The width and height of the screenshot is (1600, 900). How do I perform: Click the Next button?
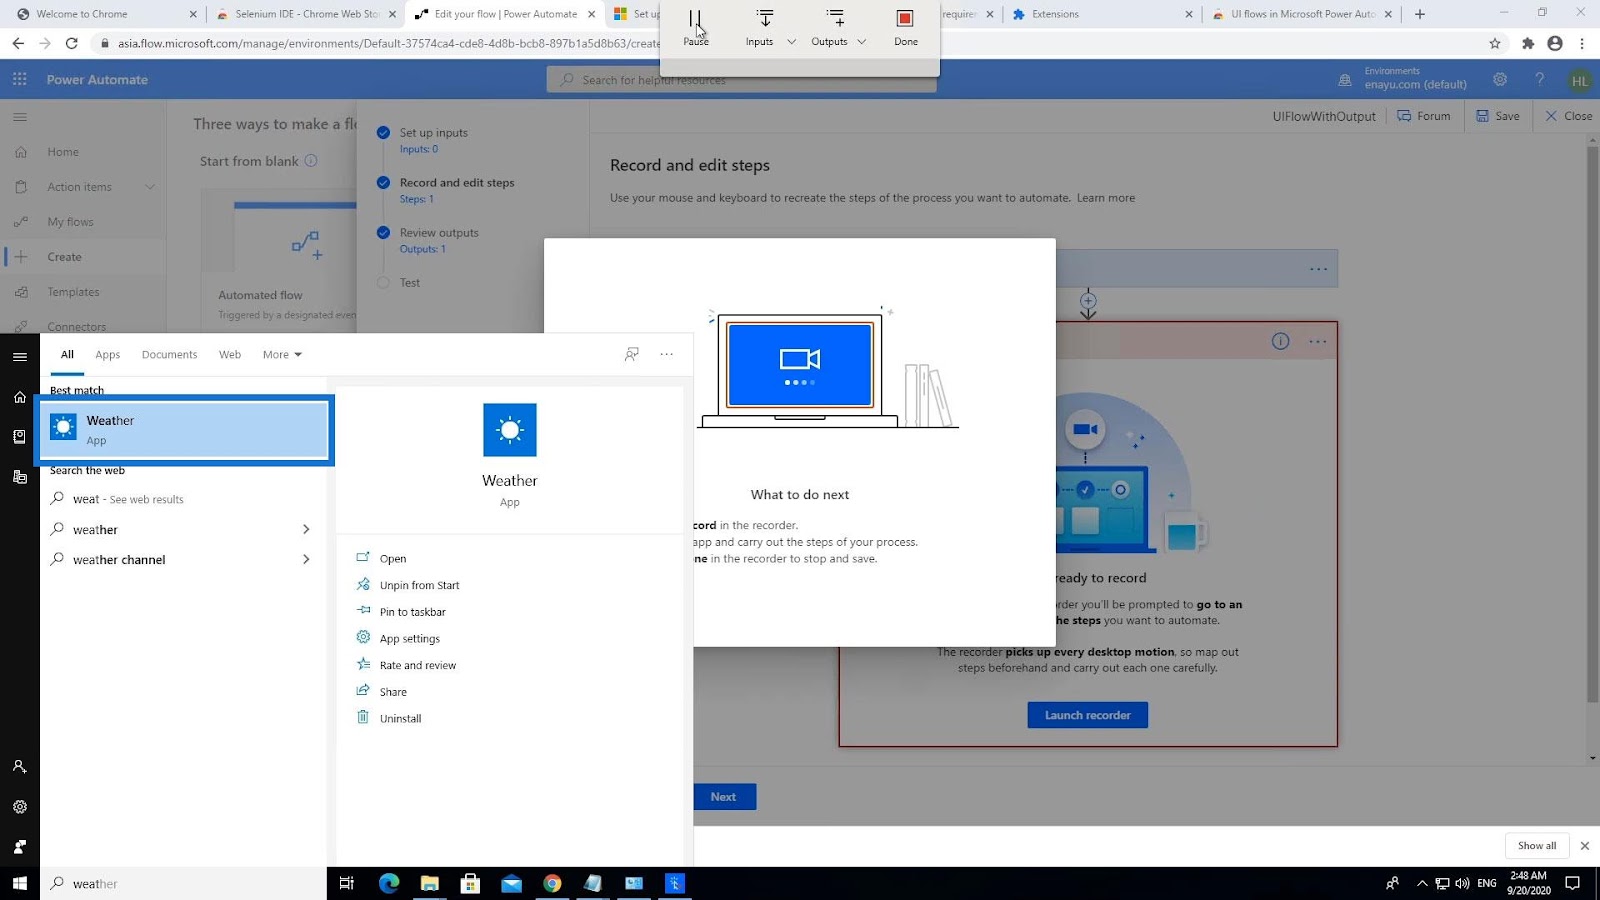point(723,797)
